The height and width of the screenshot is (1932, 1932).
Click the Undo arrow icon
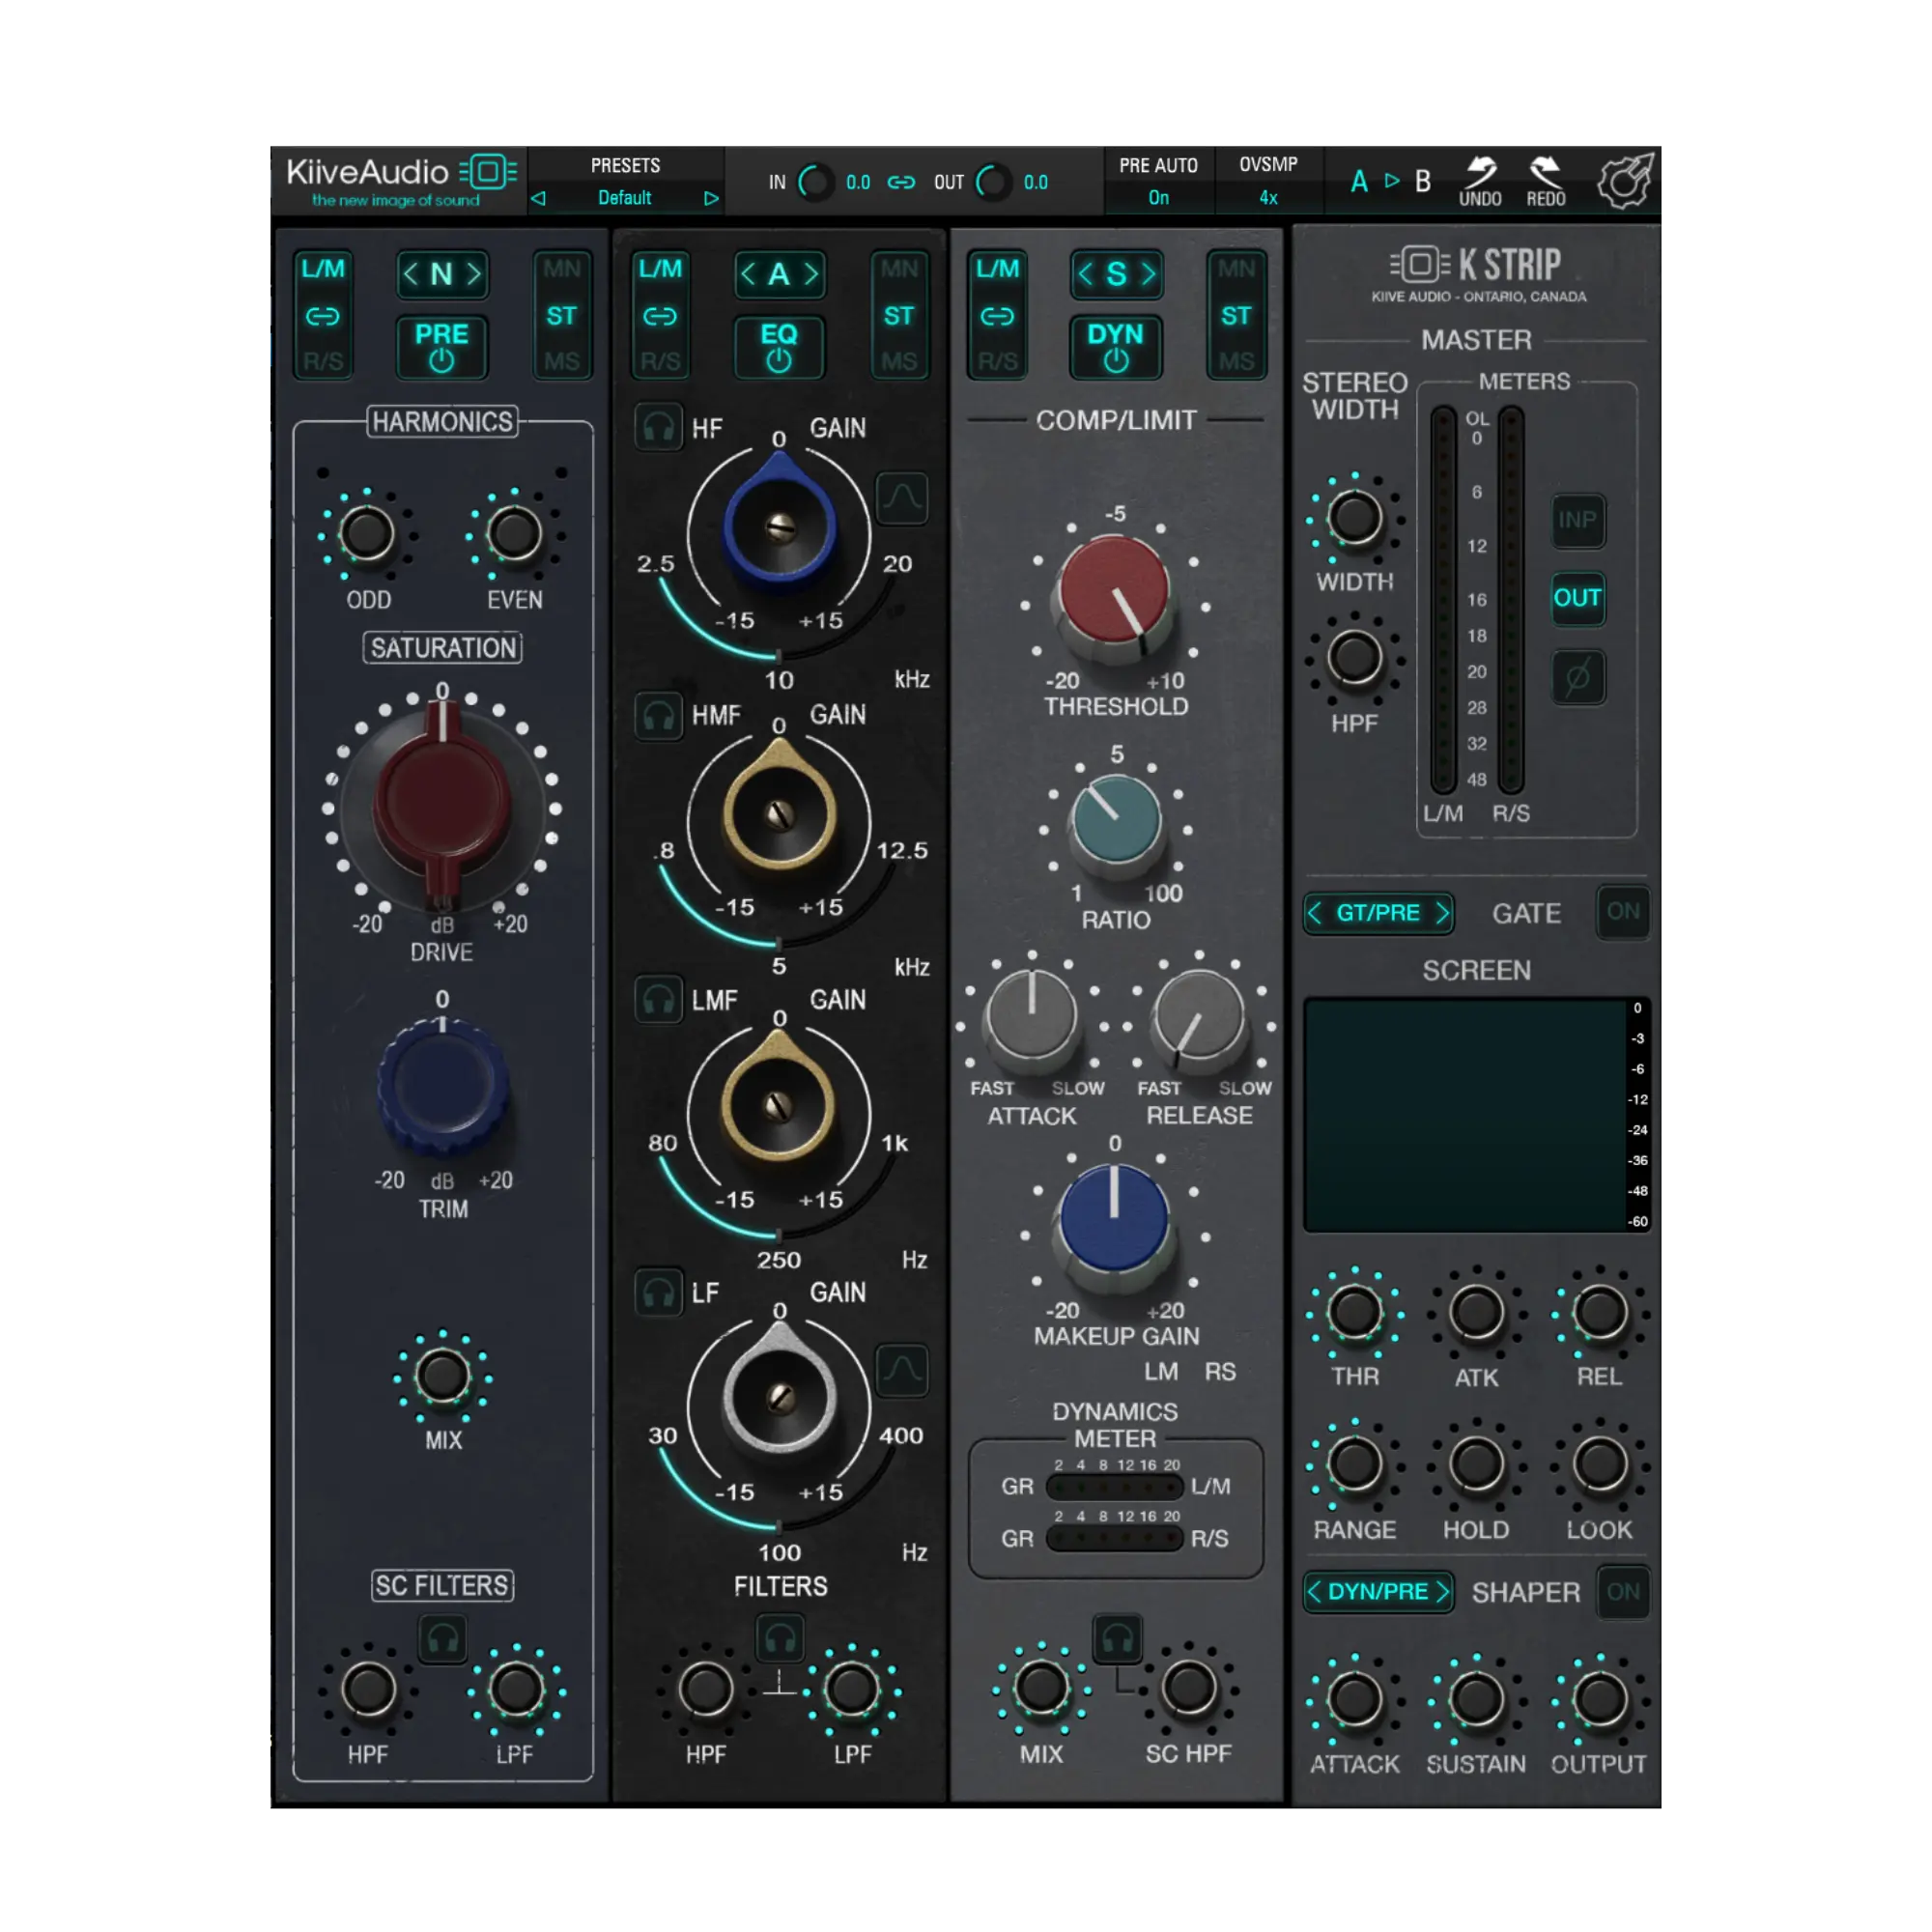[x=1480, y=173]
